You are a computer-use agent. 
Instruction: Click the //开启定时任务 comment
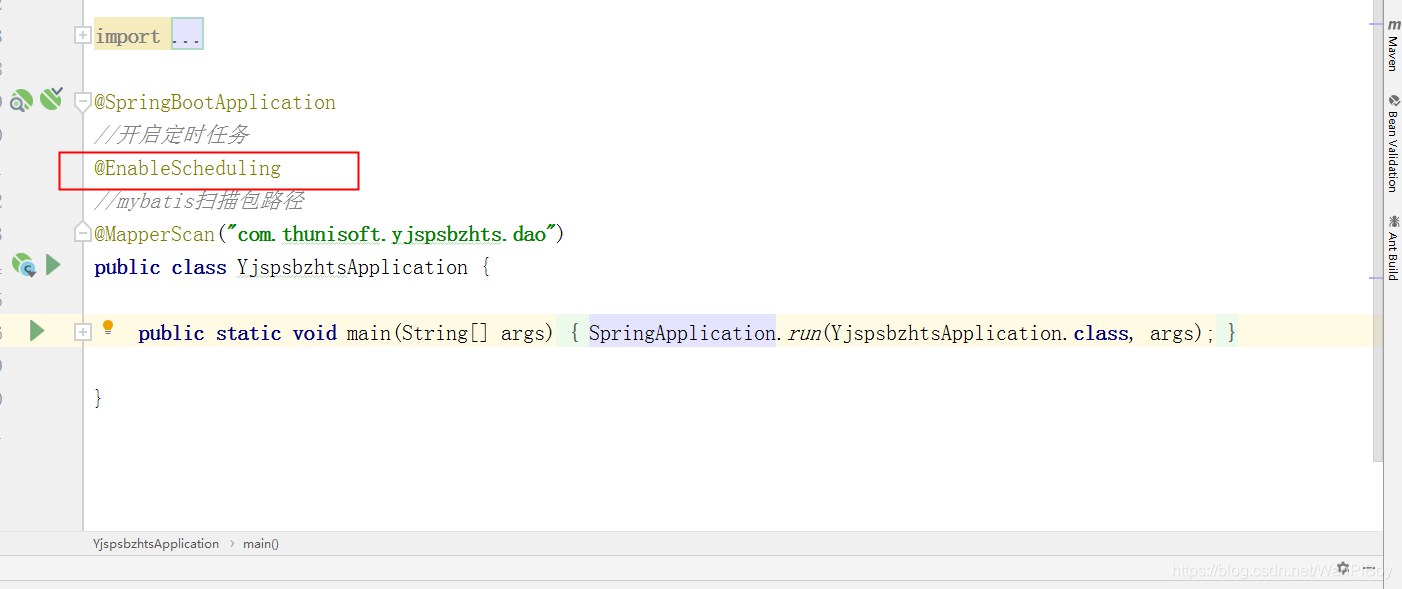[172, 135]
